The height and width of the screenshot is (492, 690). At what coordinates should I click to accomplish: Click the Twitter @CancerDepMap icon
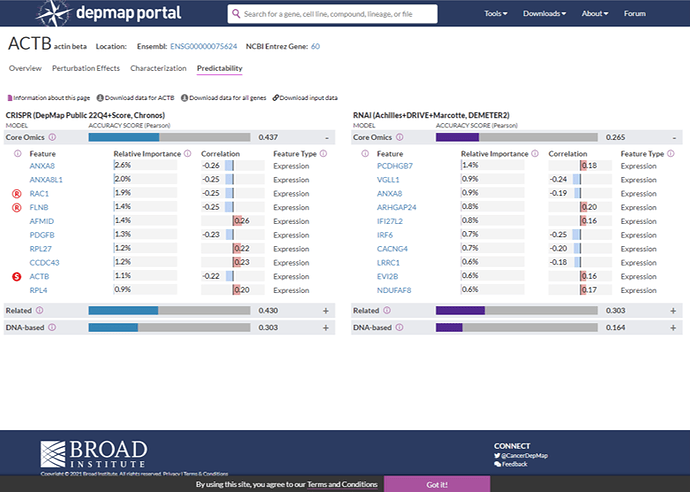tap(497, 456)
